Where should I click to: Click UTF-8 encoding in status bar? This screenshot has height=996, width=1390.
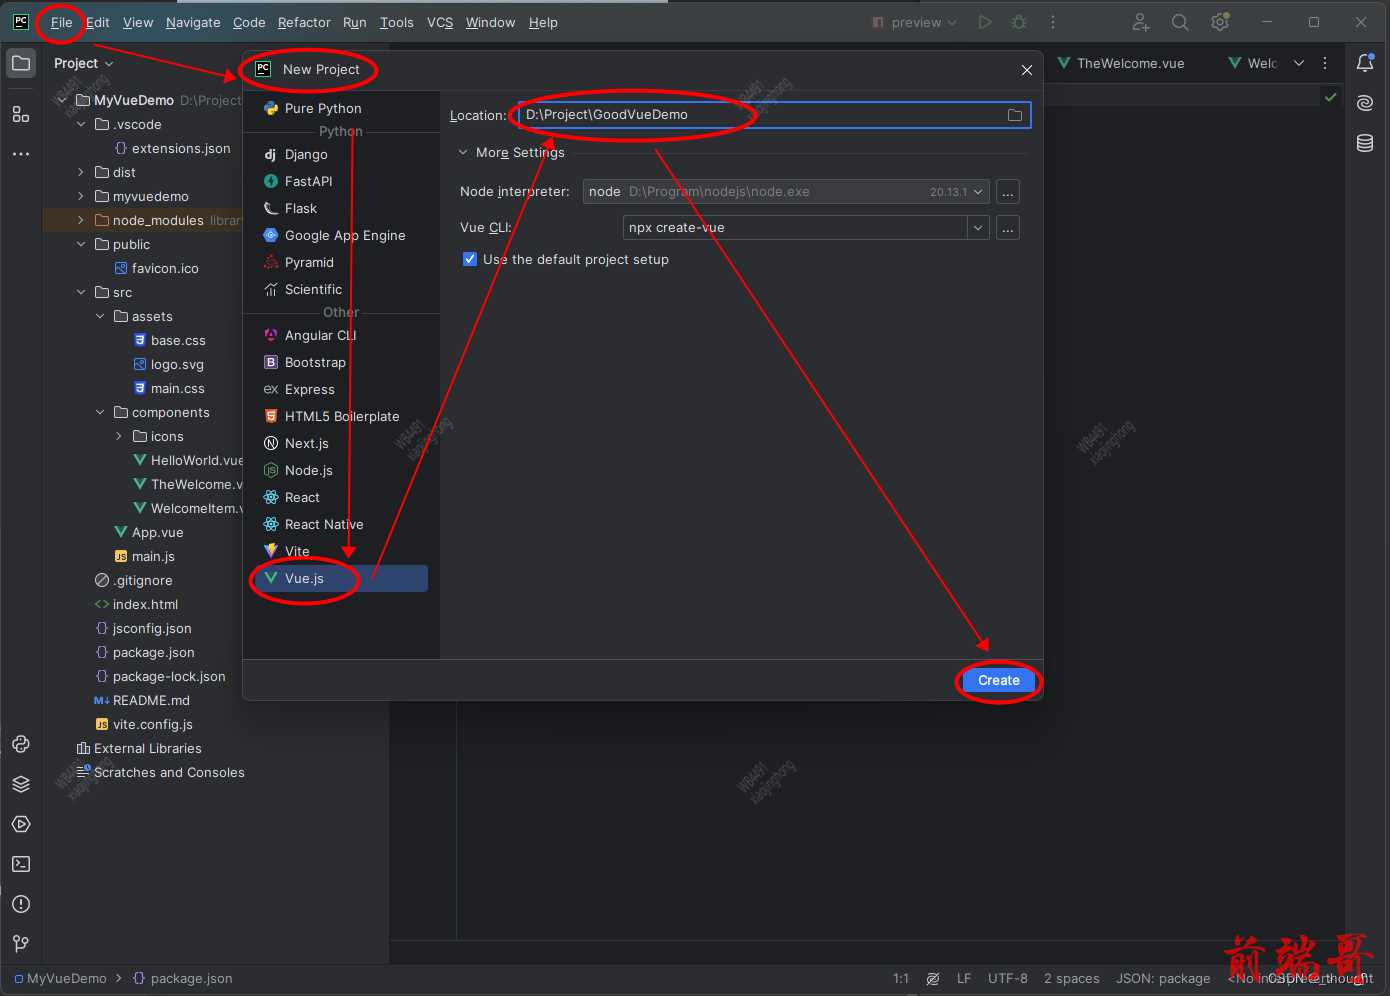(1008, 979)
